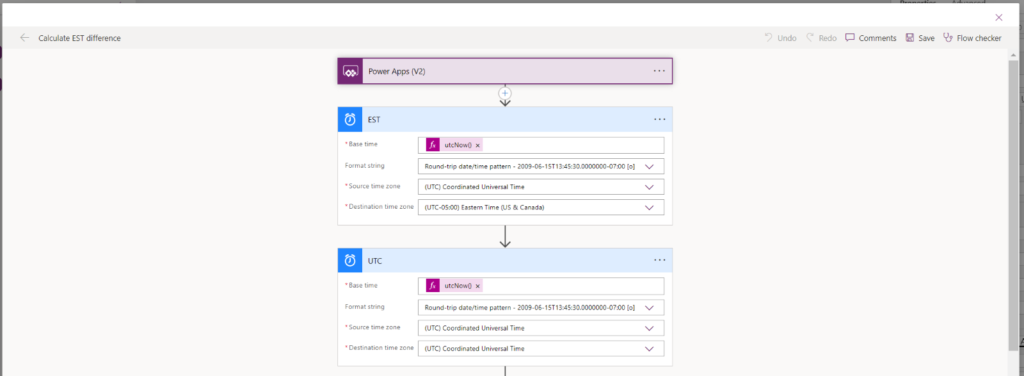This screenshot has width=1024, height=376.
Task: Run the Flow checker
Action: pyautogui.click(x=972, y=38)
